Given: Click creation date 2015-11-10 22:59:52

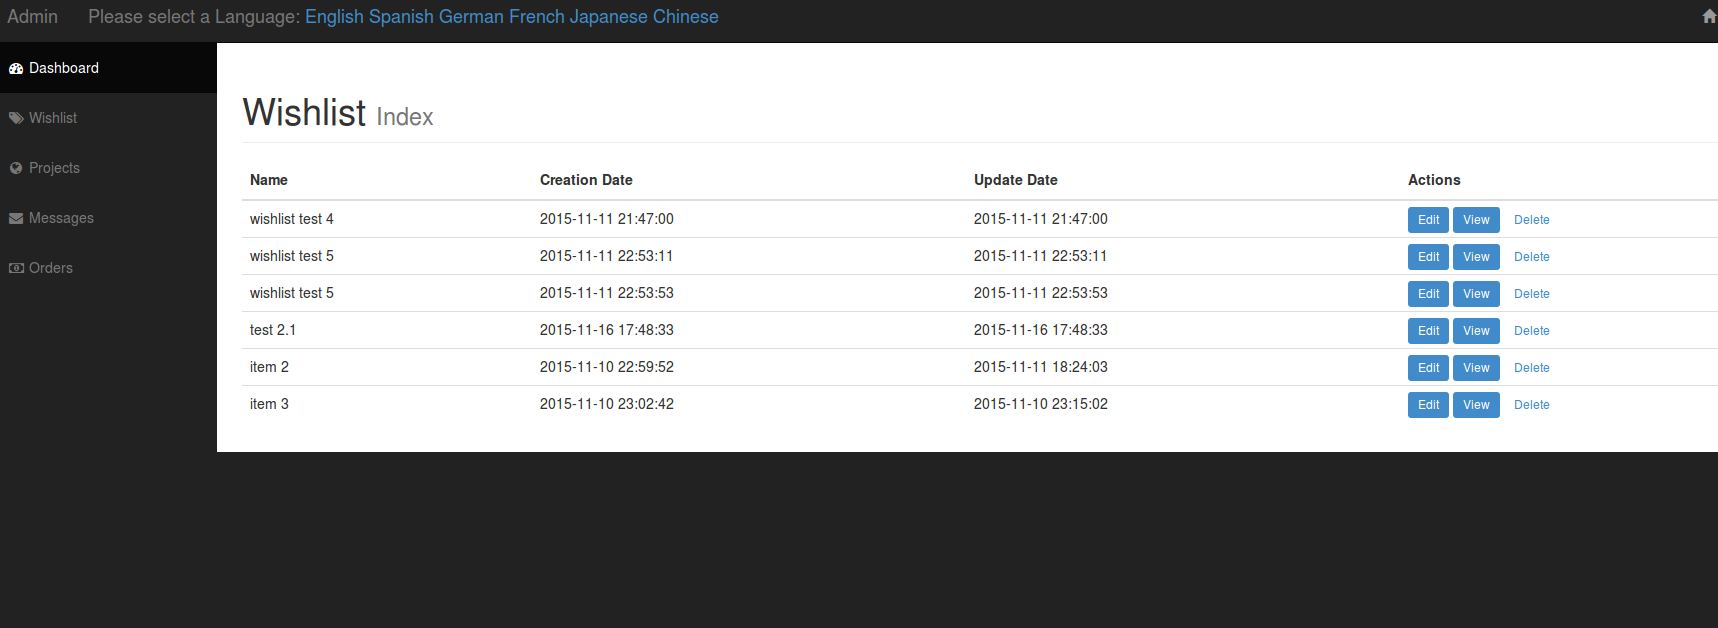Looking at the screenshot, I should 607,367.
